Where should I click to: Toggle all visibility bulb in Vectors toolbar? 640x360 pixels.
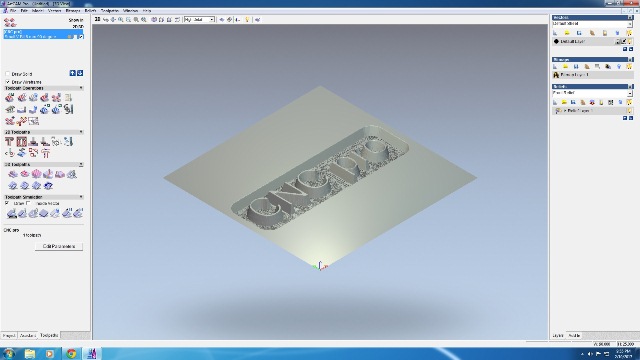[629, 33]
